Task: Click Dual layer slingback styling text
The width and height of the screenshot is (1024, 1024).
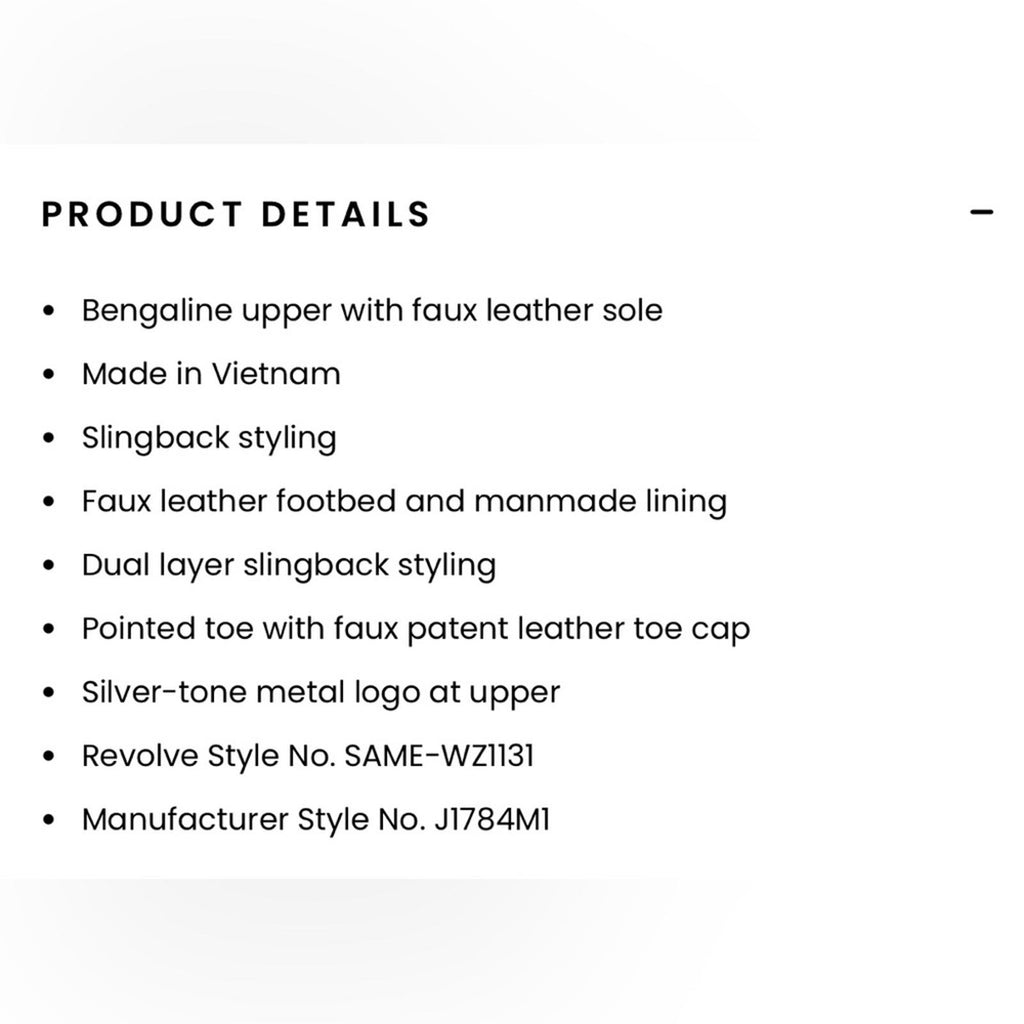Action: (289, 566)
